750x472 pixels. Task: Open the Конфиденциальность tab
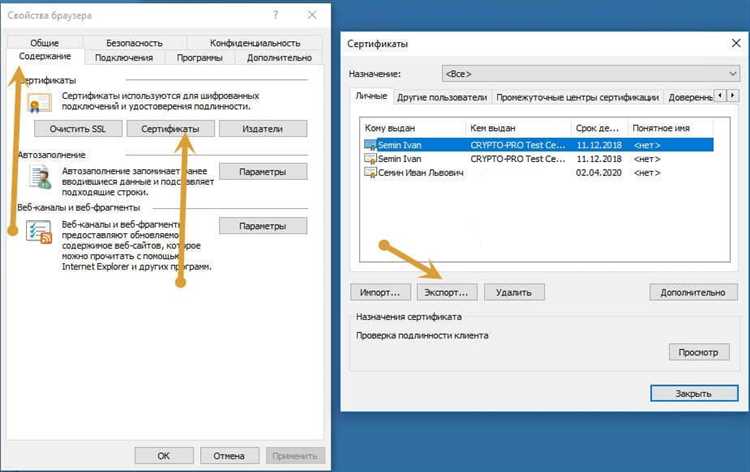tap(255, 43)
